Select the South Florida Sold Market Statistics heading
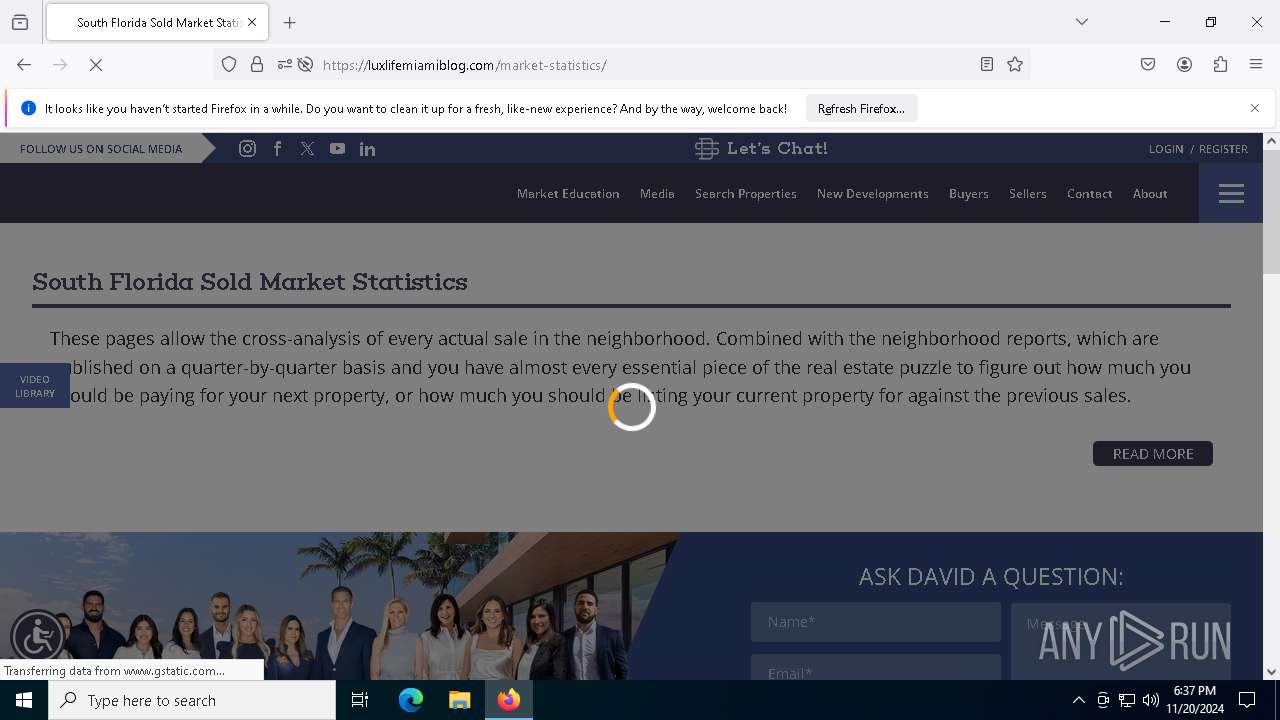This screenshot has width=1280, height=720. click(250, 281)
